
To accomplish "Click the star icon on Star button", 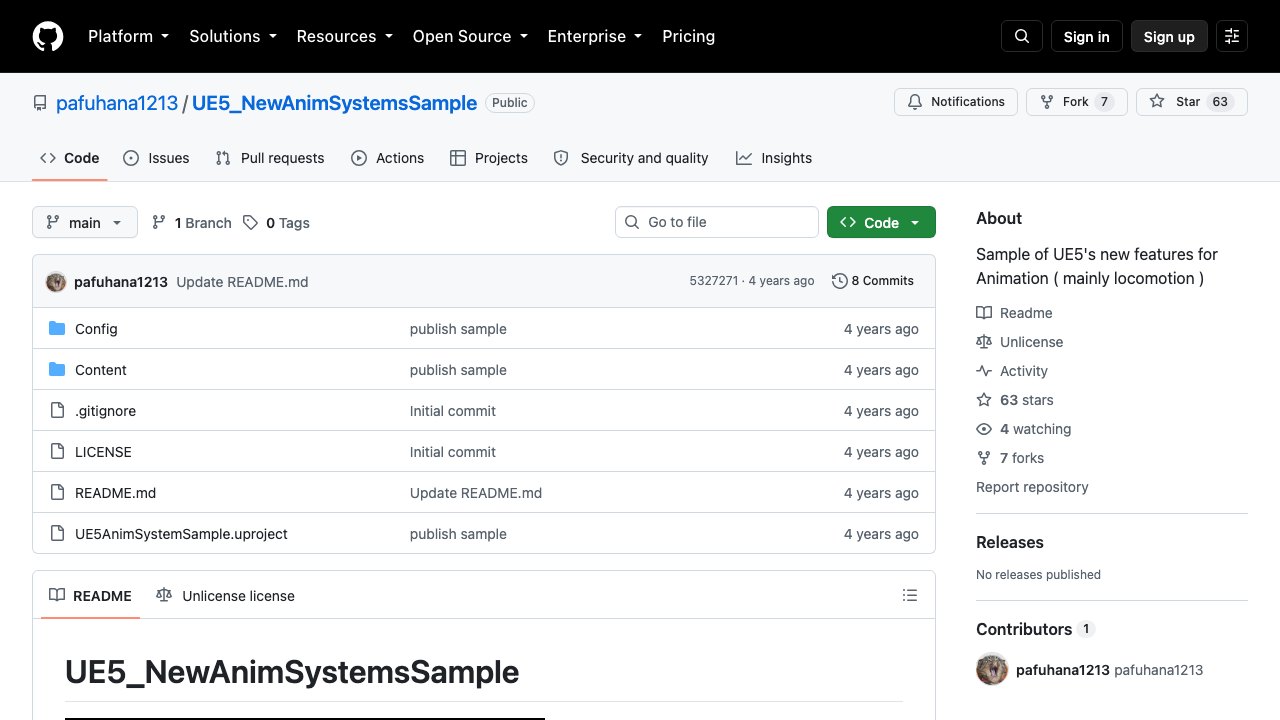I will coord(1157,102).
